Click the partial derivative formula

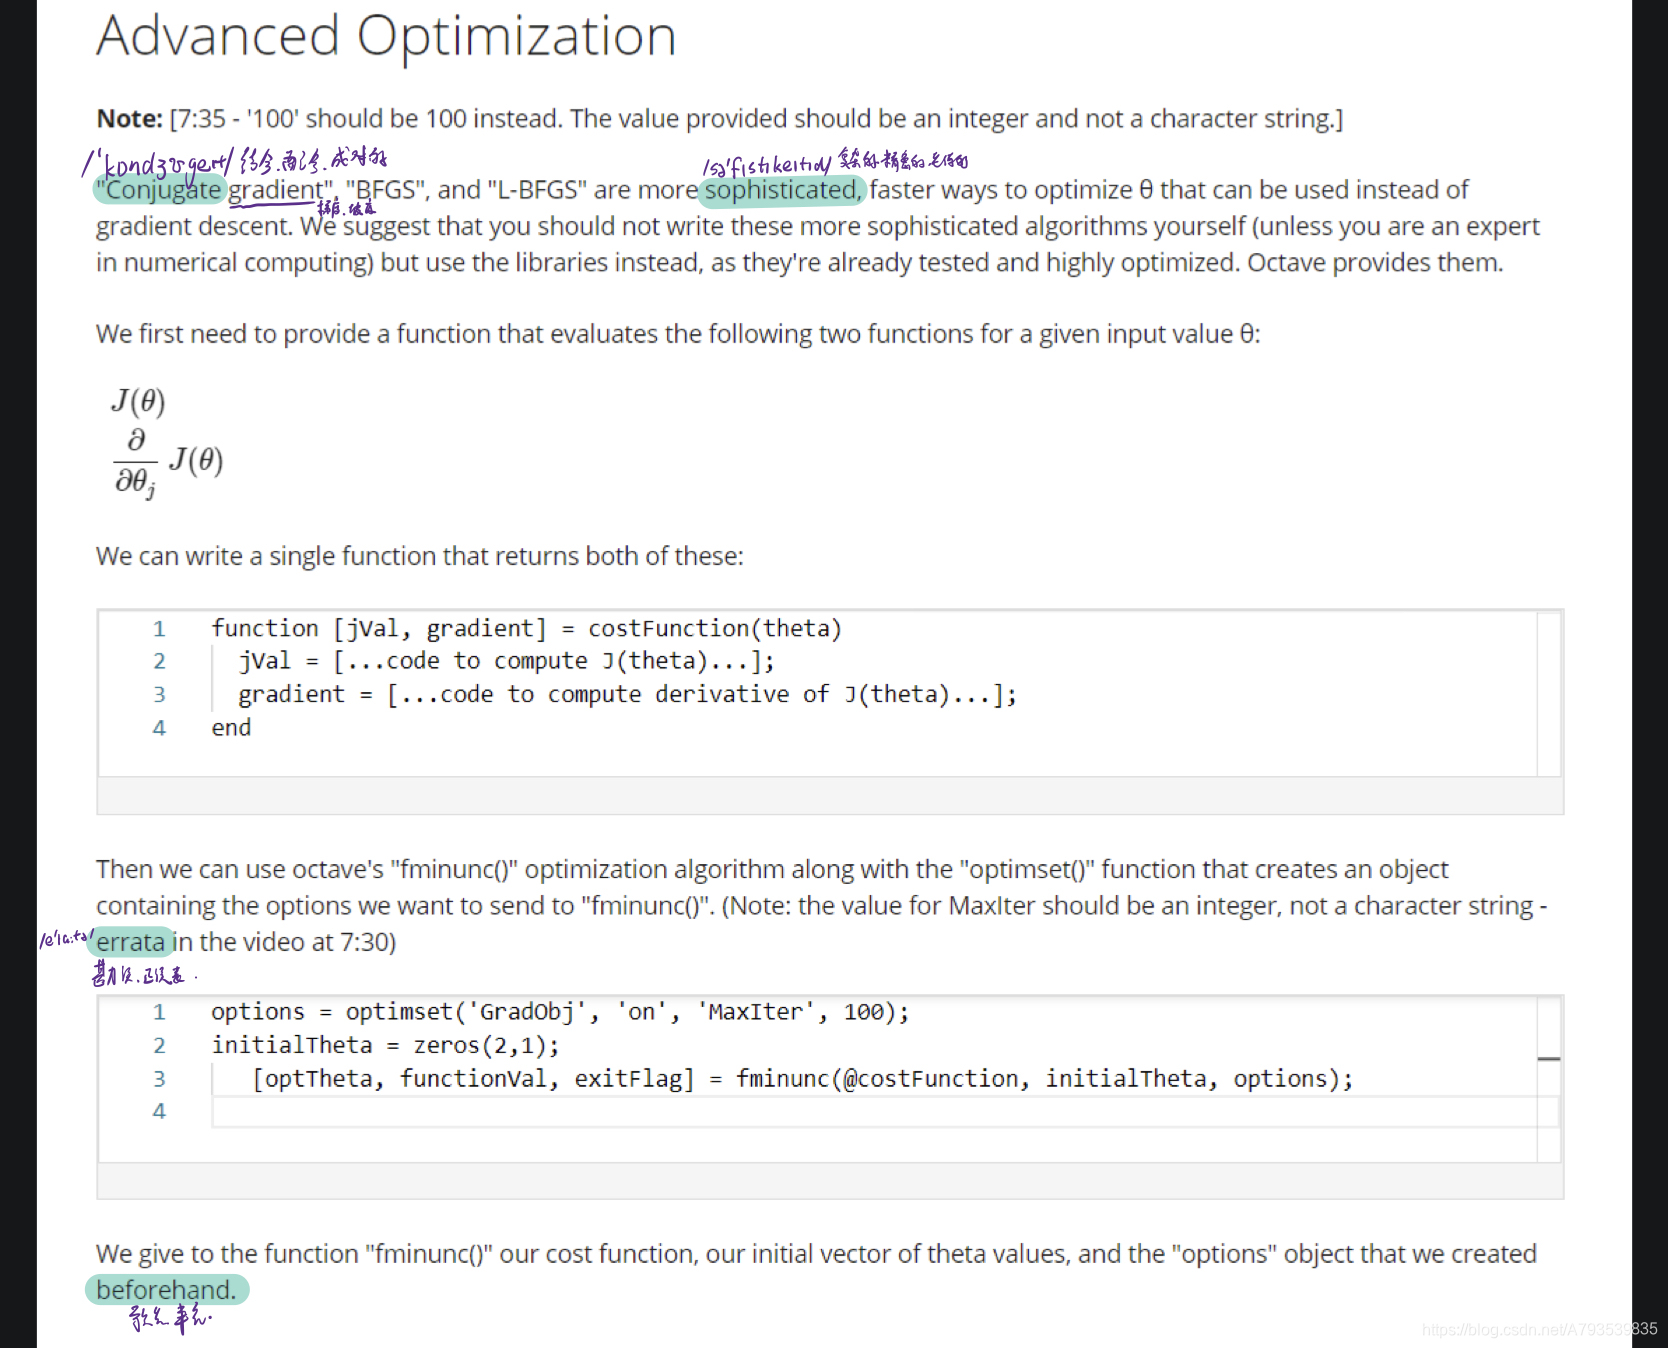168,462
